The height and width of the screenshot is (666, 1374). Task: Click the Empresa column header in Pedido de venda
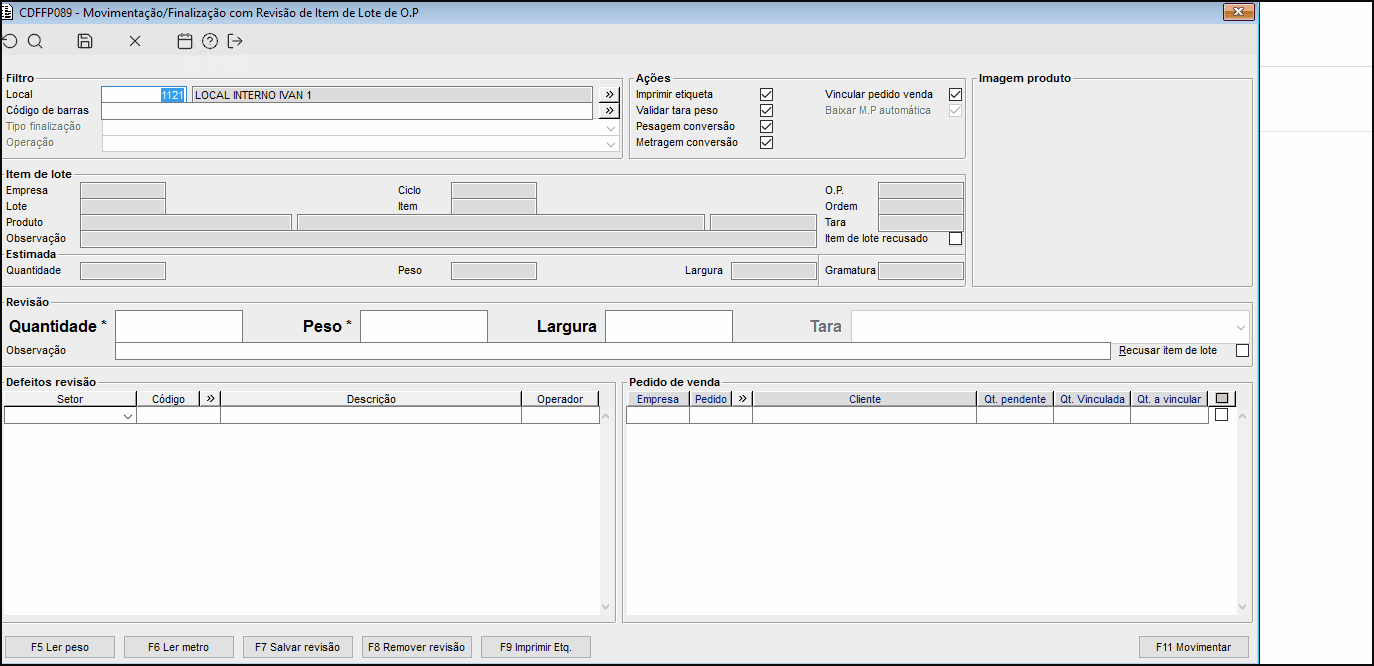click(x=658, y=399)
